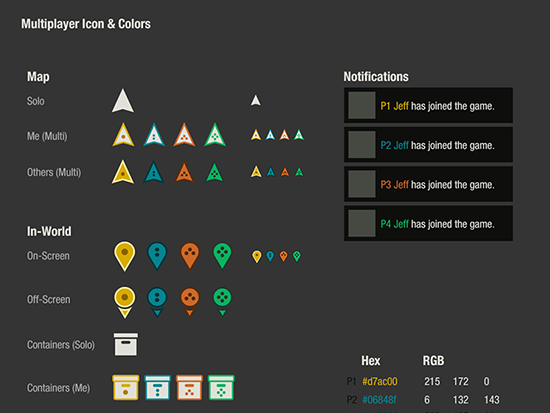Click the P2 hex value #06848f
The height and width of the screenshot is (413, 550).
[x=379, y=400]
